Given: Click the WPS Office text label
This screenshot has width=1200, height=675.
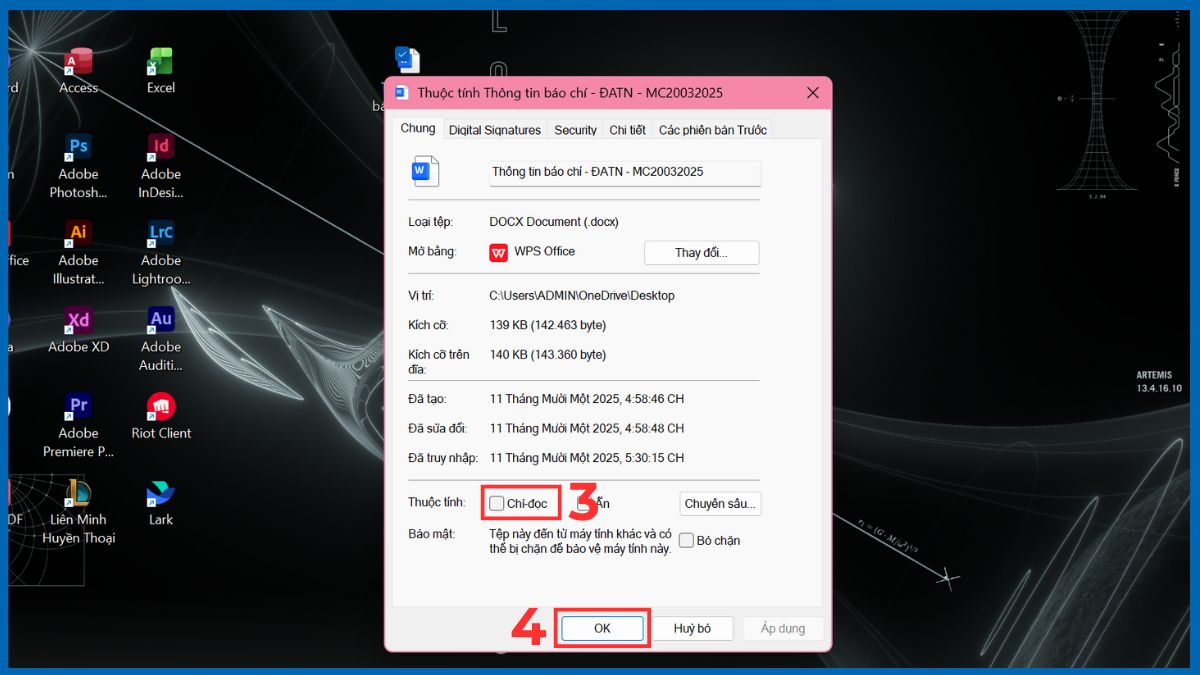Looking at the screenshot, I should (545, 252).
